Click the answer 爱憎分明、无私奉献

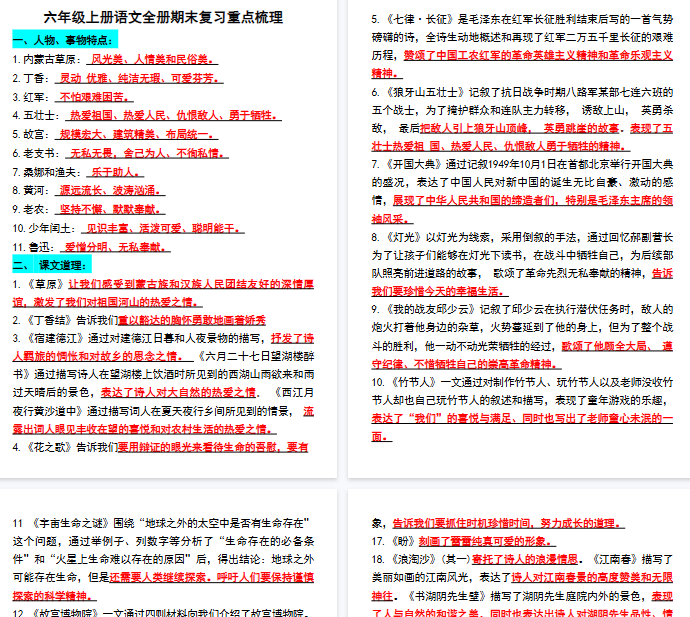pos(115,247)
